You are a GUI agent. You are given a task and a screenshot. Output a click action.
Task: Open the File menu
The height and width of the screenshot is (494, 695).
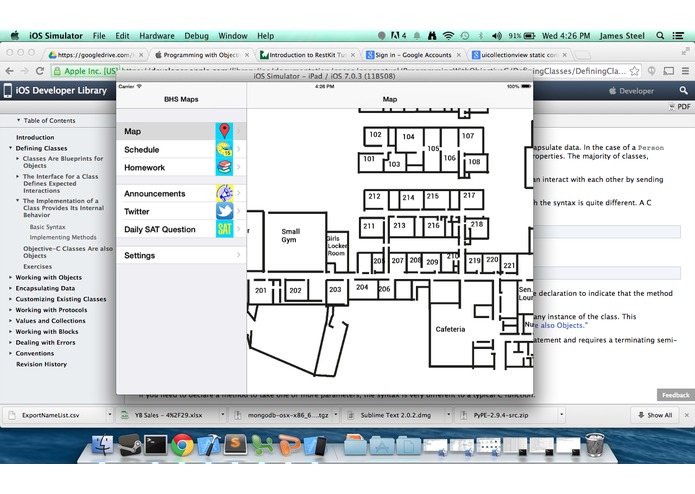99,36
